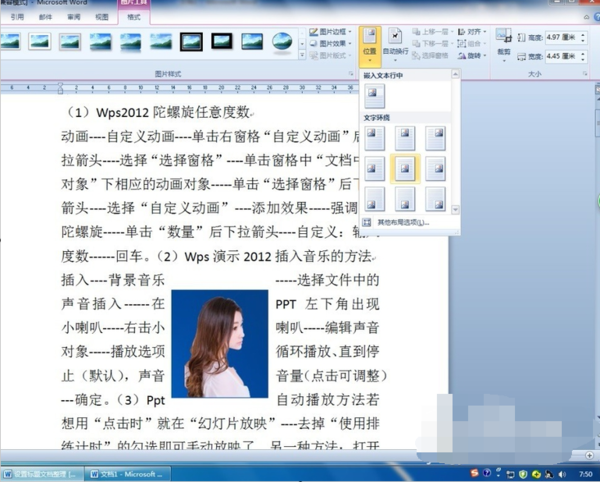Switch to the 视图 tab
This screenshot has height=482, width=600.
[x=102, y=17]
